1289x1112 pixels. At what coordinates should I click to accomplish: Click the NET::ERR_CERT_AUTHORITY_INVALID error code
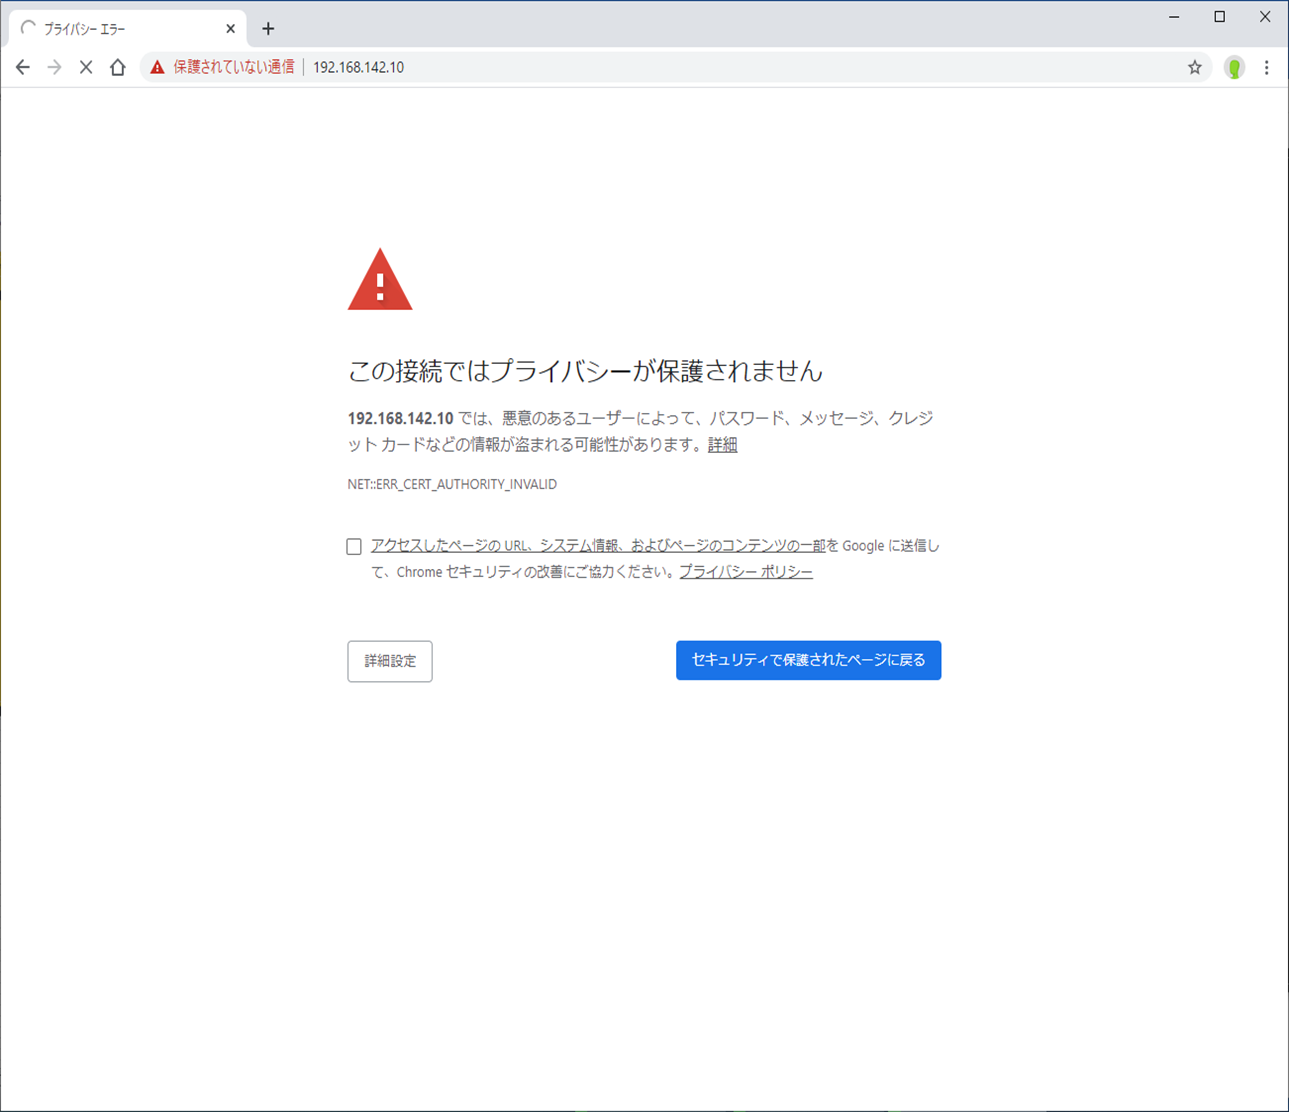point(452,484)
